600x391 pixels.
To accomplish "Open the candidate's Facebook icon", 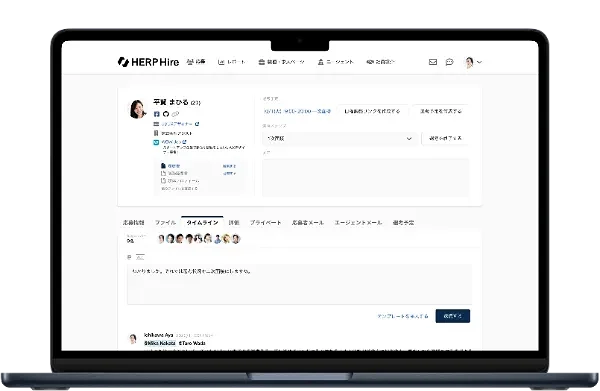I will 157,114.
